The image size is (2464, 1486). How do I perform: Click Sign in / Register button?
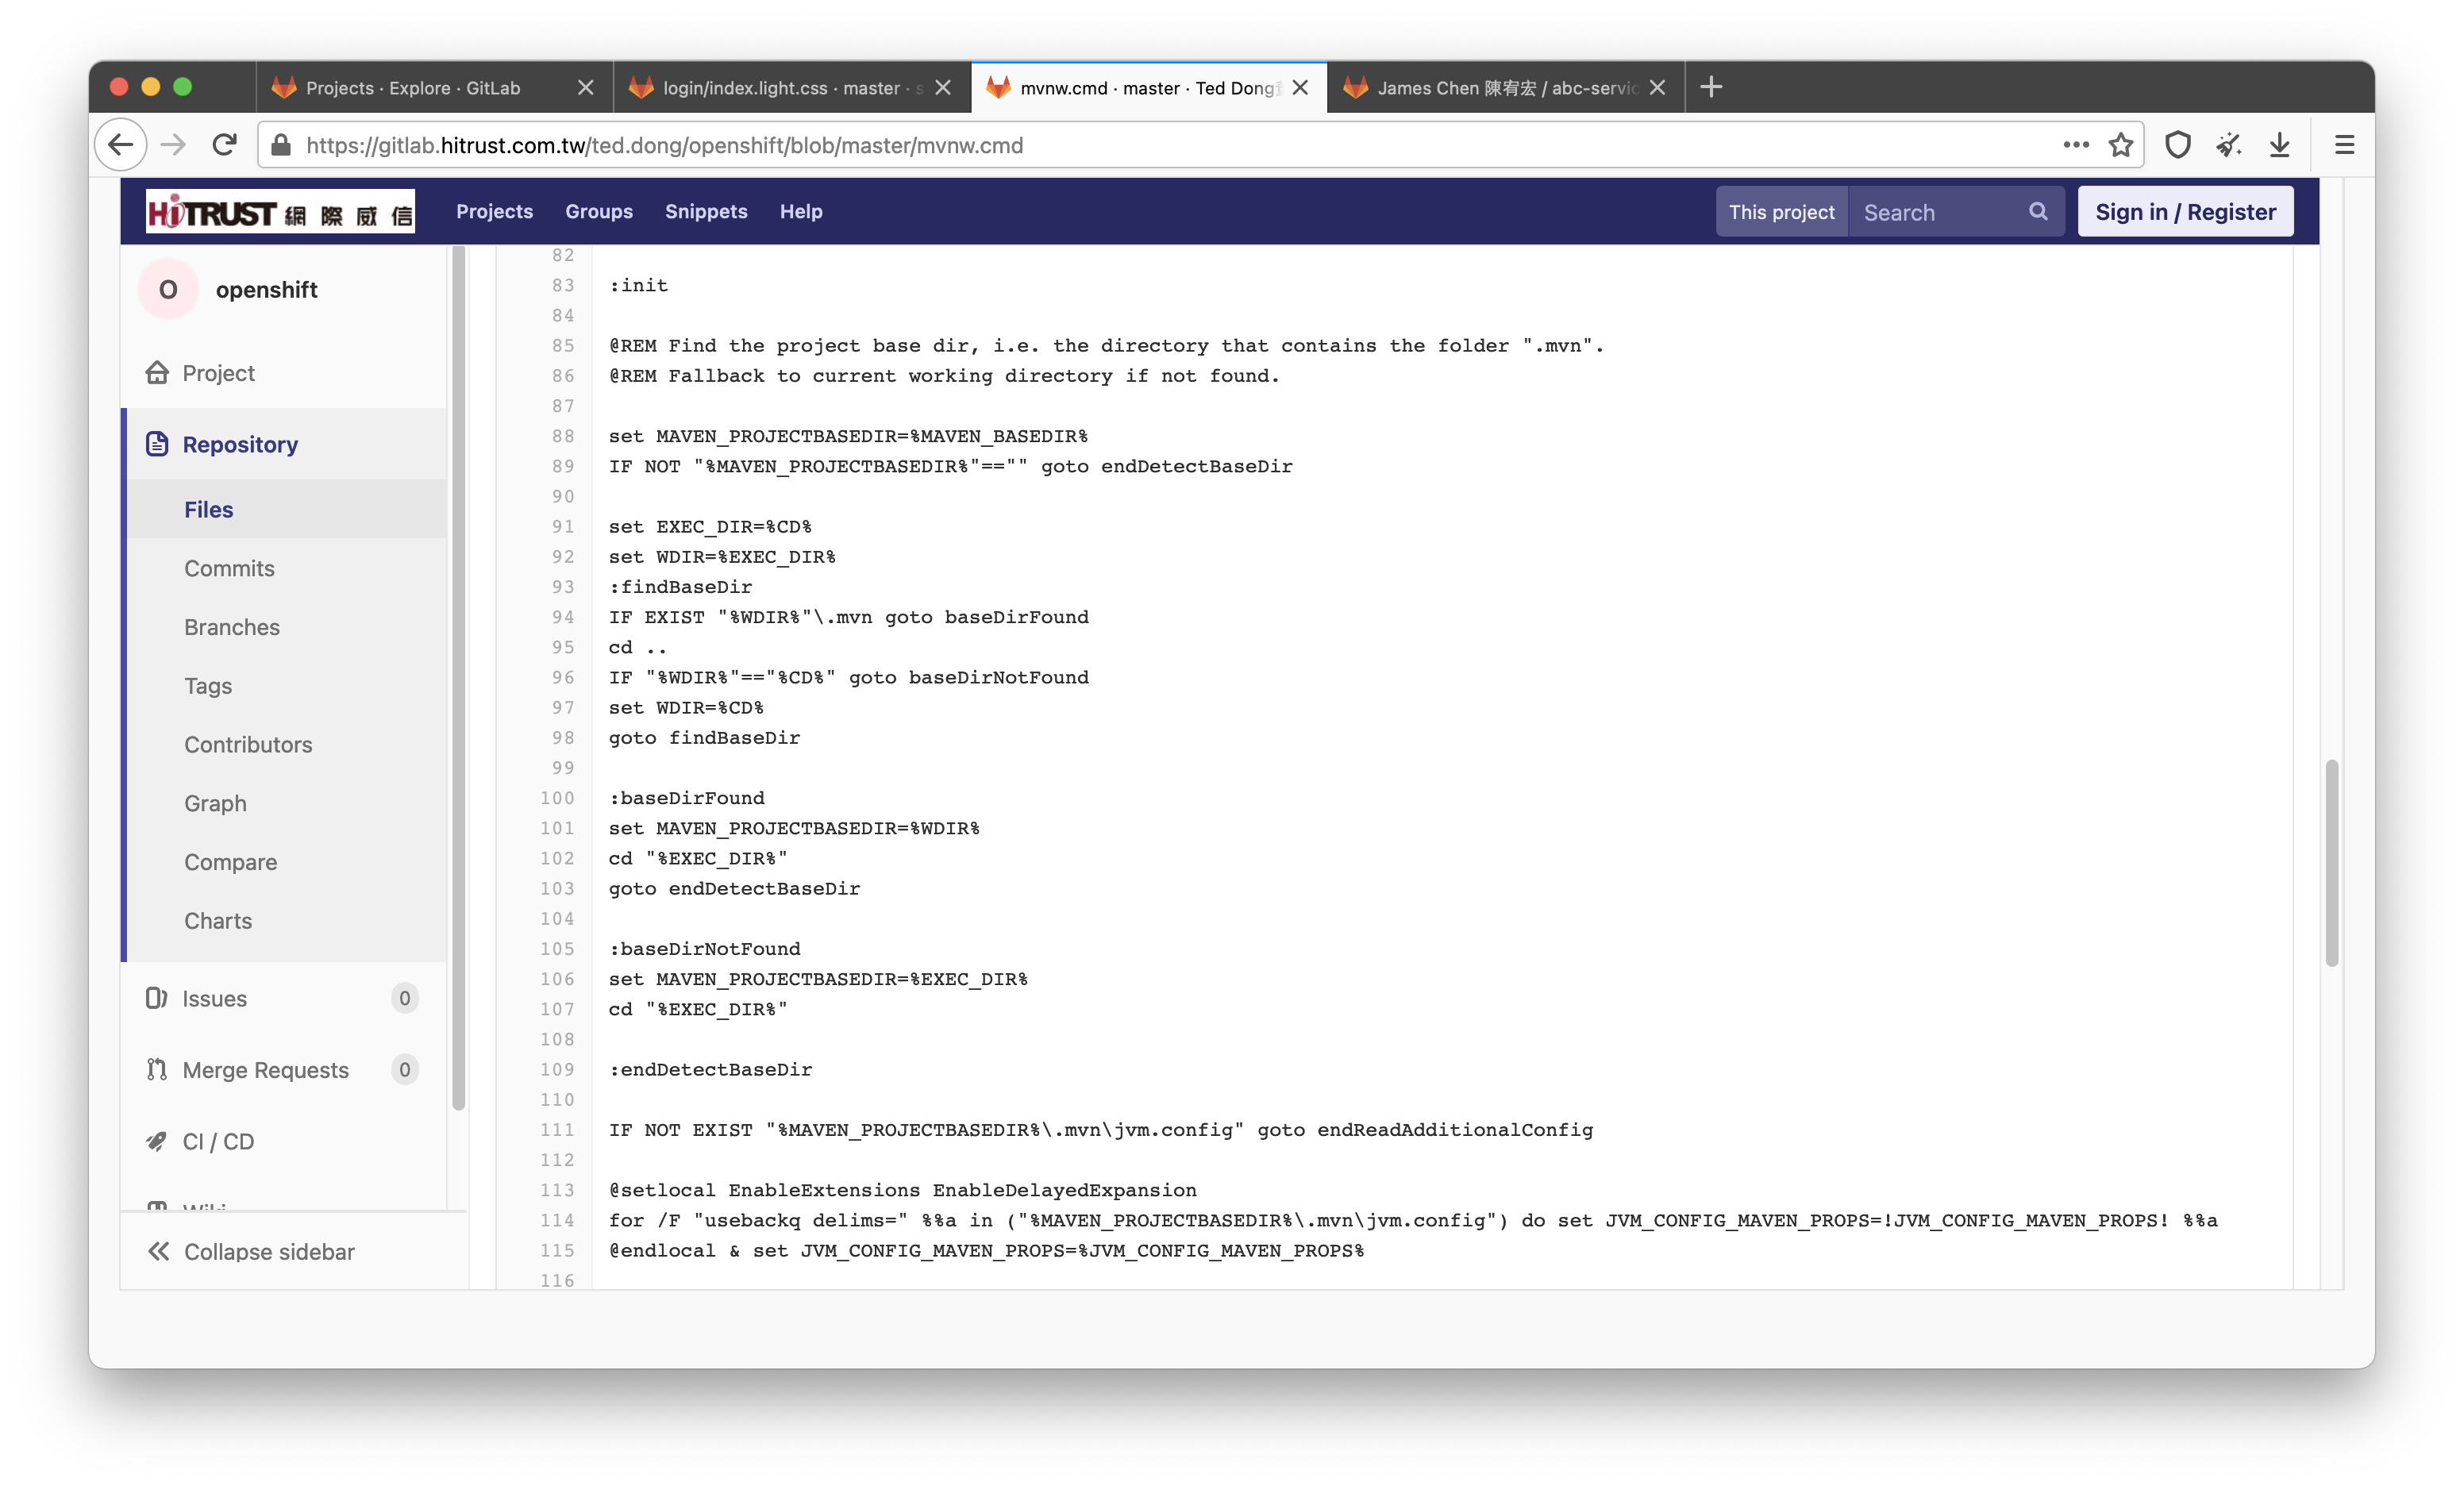(2185, 212)
